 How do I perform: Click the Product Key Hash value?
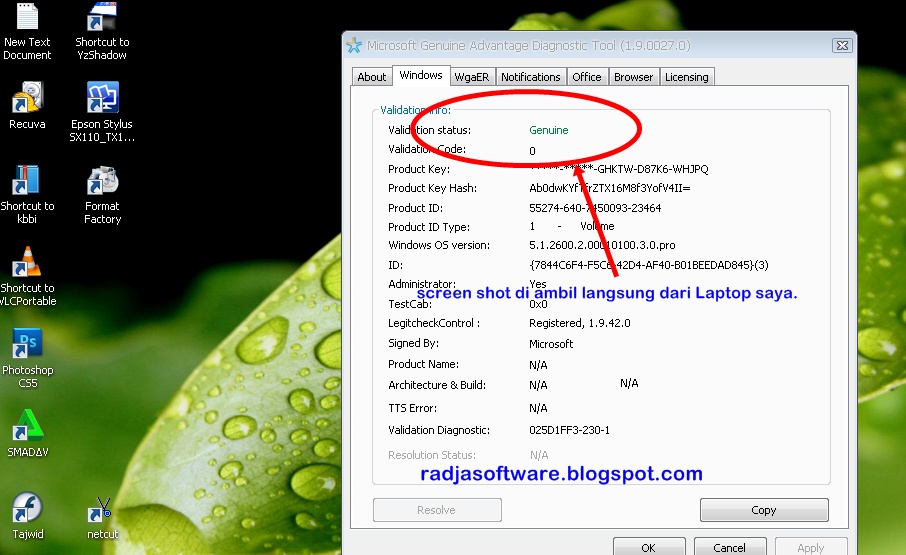(x=610, y=188)
